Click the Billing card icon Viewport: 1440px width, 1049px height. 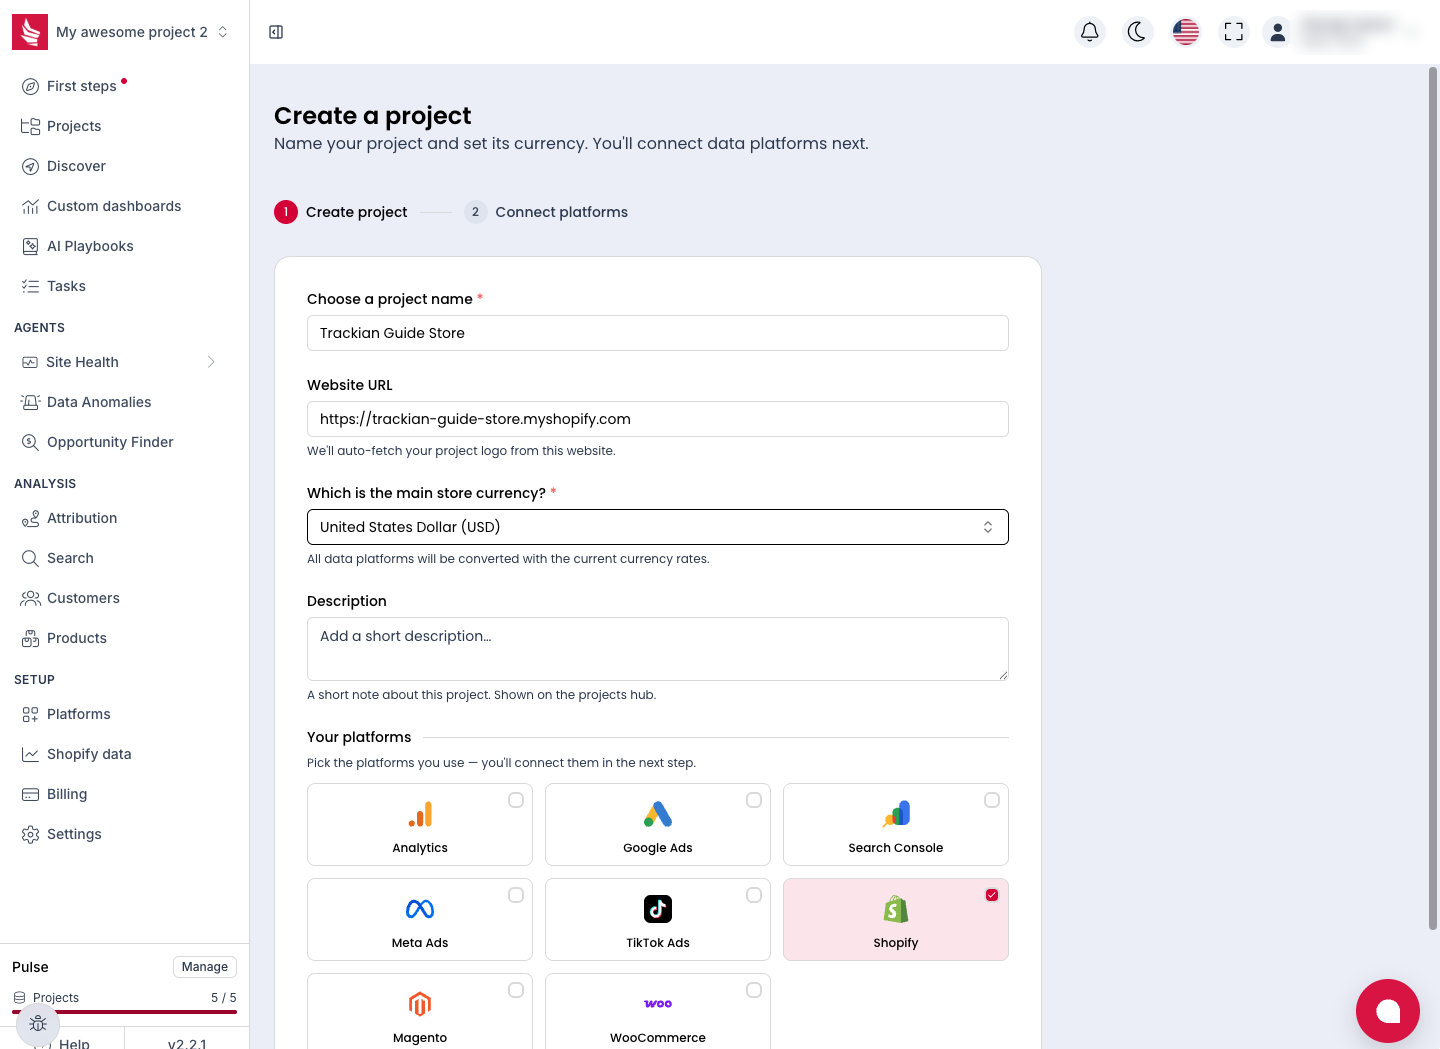coord(30,794)
